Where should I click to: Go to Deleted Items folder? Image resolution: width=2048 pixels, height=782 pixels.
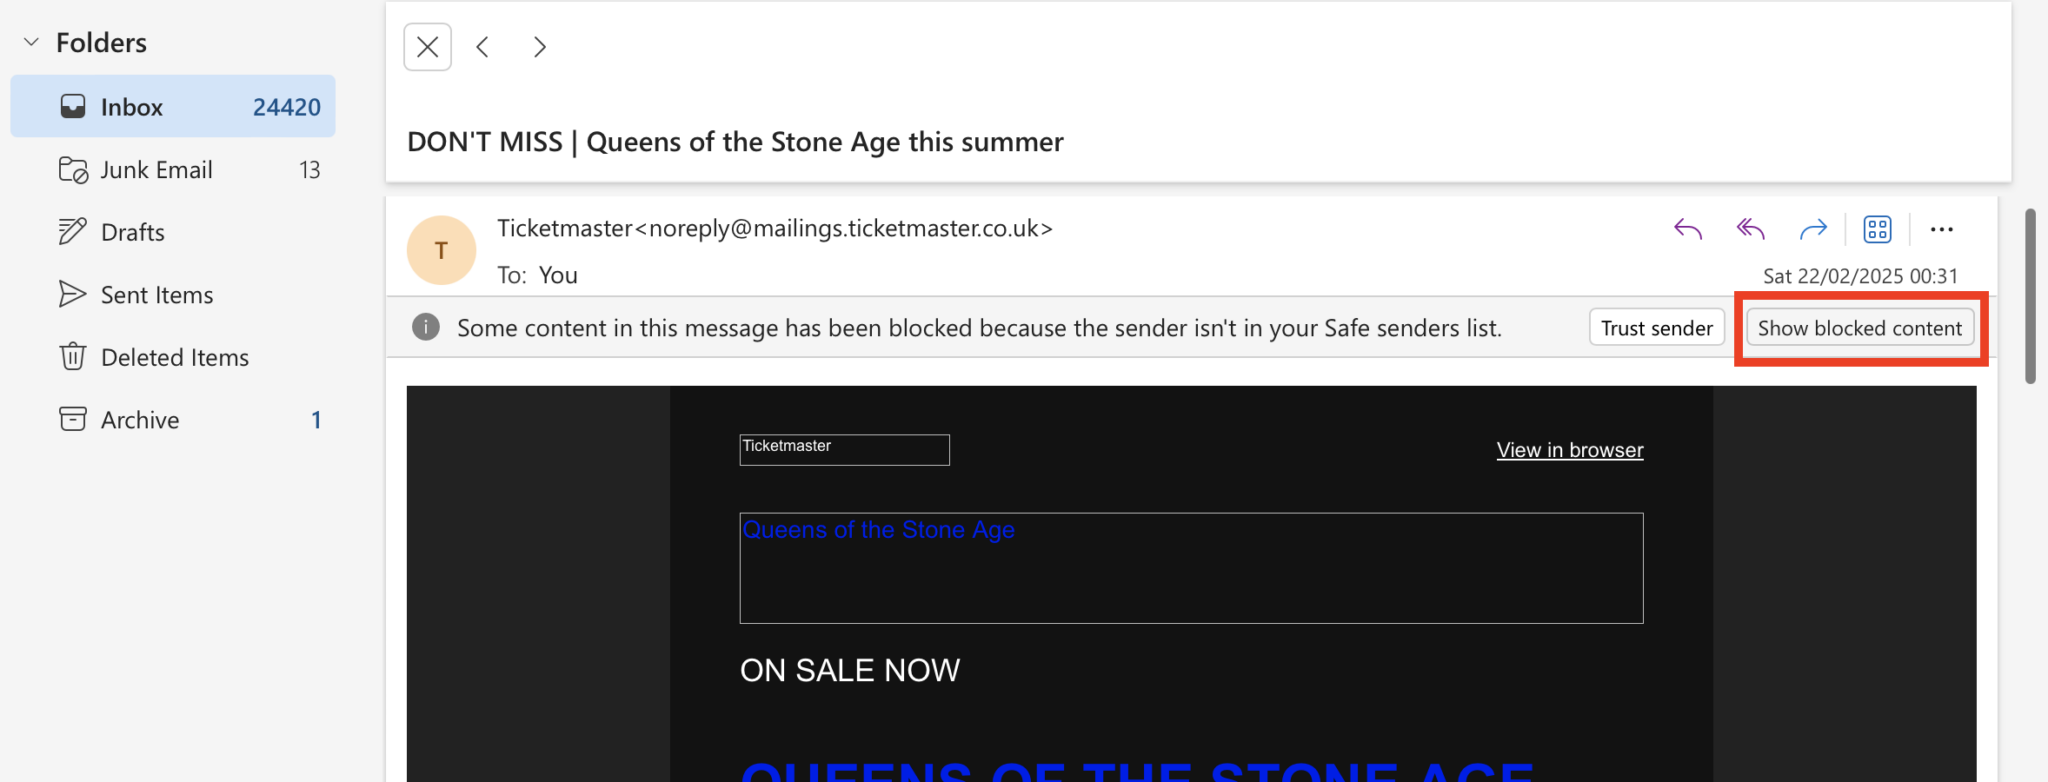click(175, 357)
